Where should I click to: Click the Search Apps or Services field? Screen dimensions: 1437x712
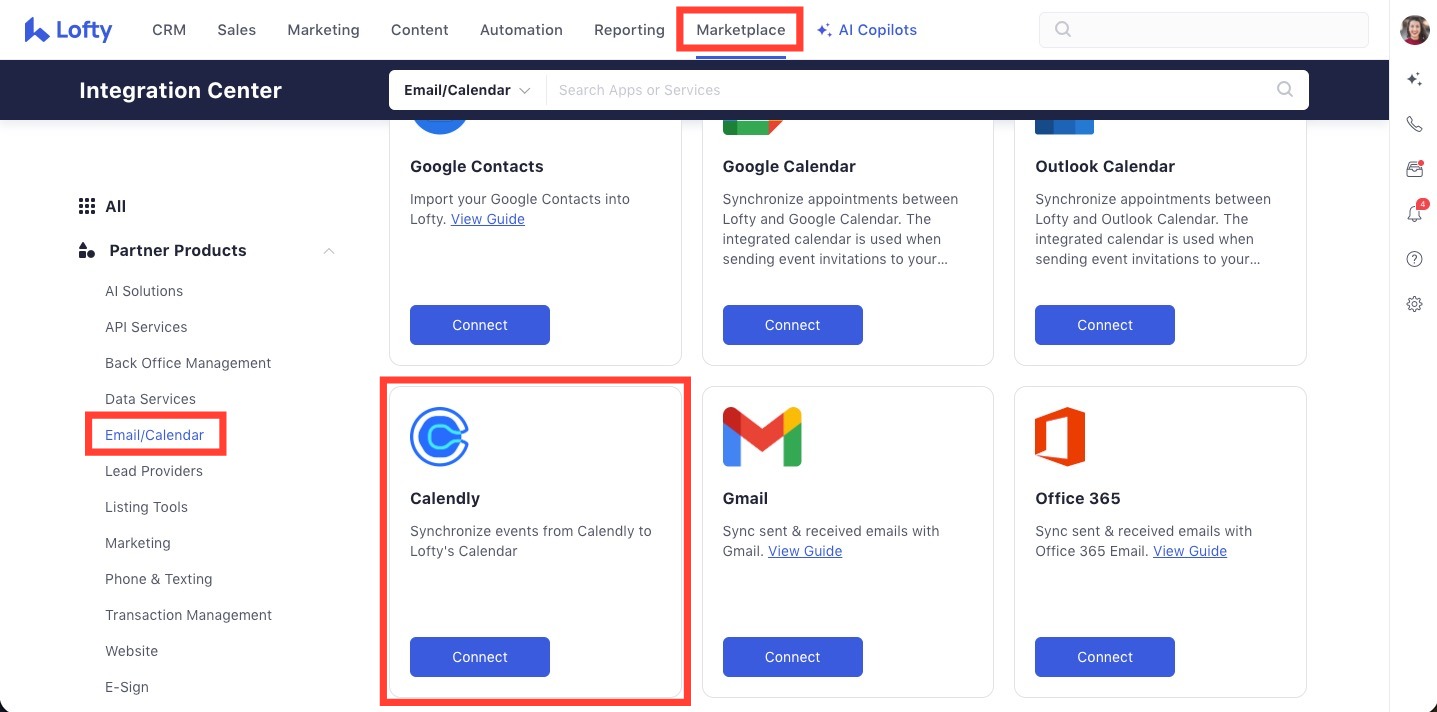[x=910, y=90]
